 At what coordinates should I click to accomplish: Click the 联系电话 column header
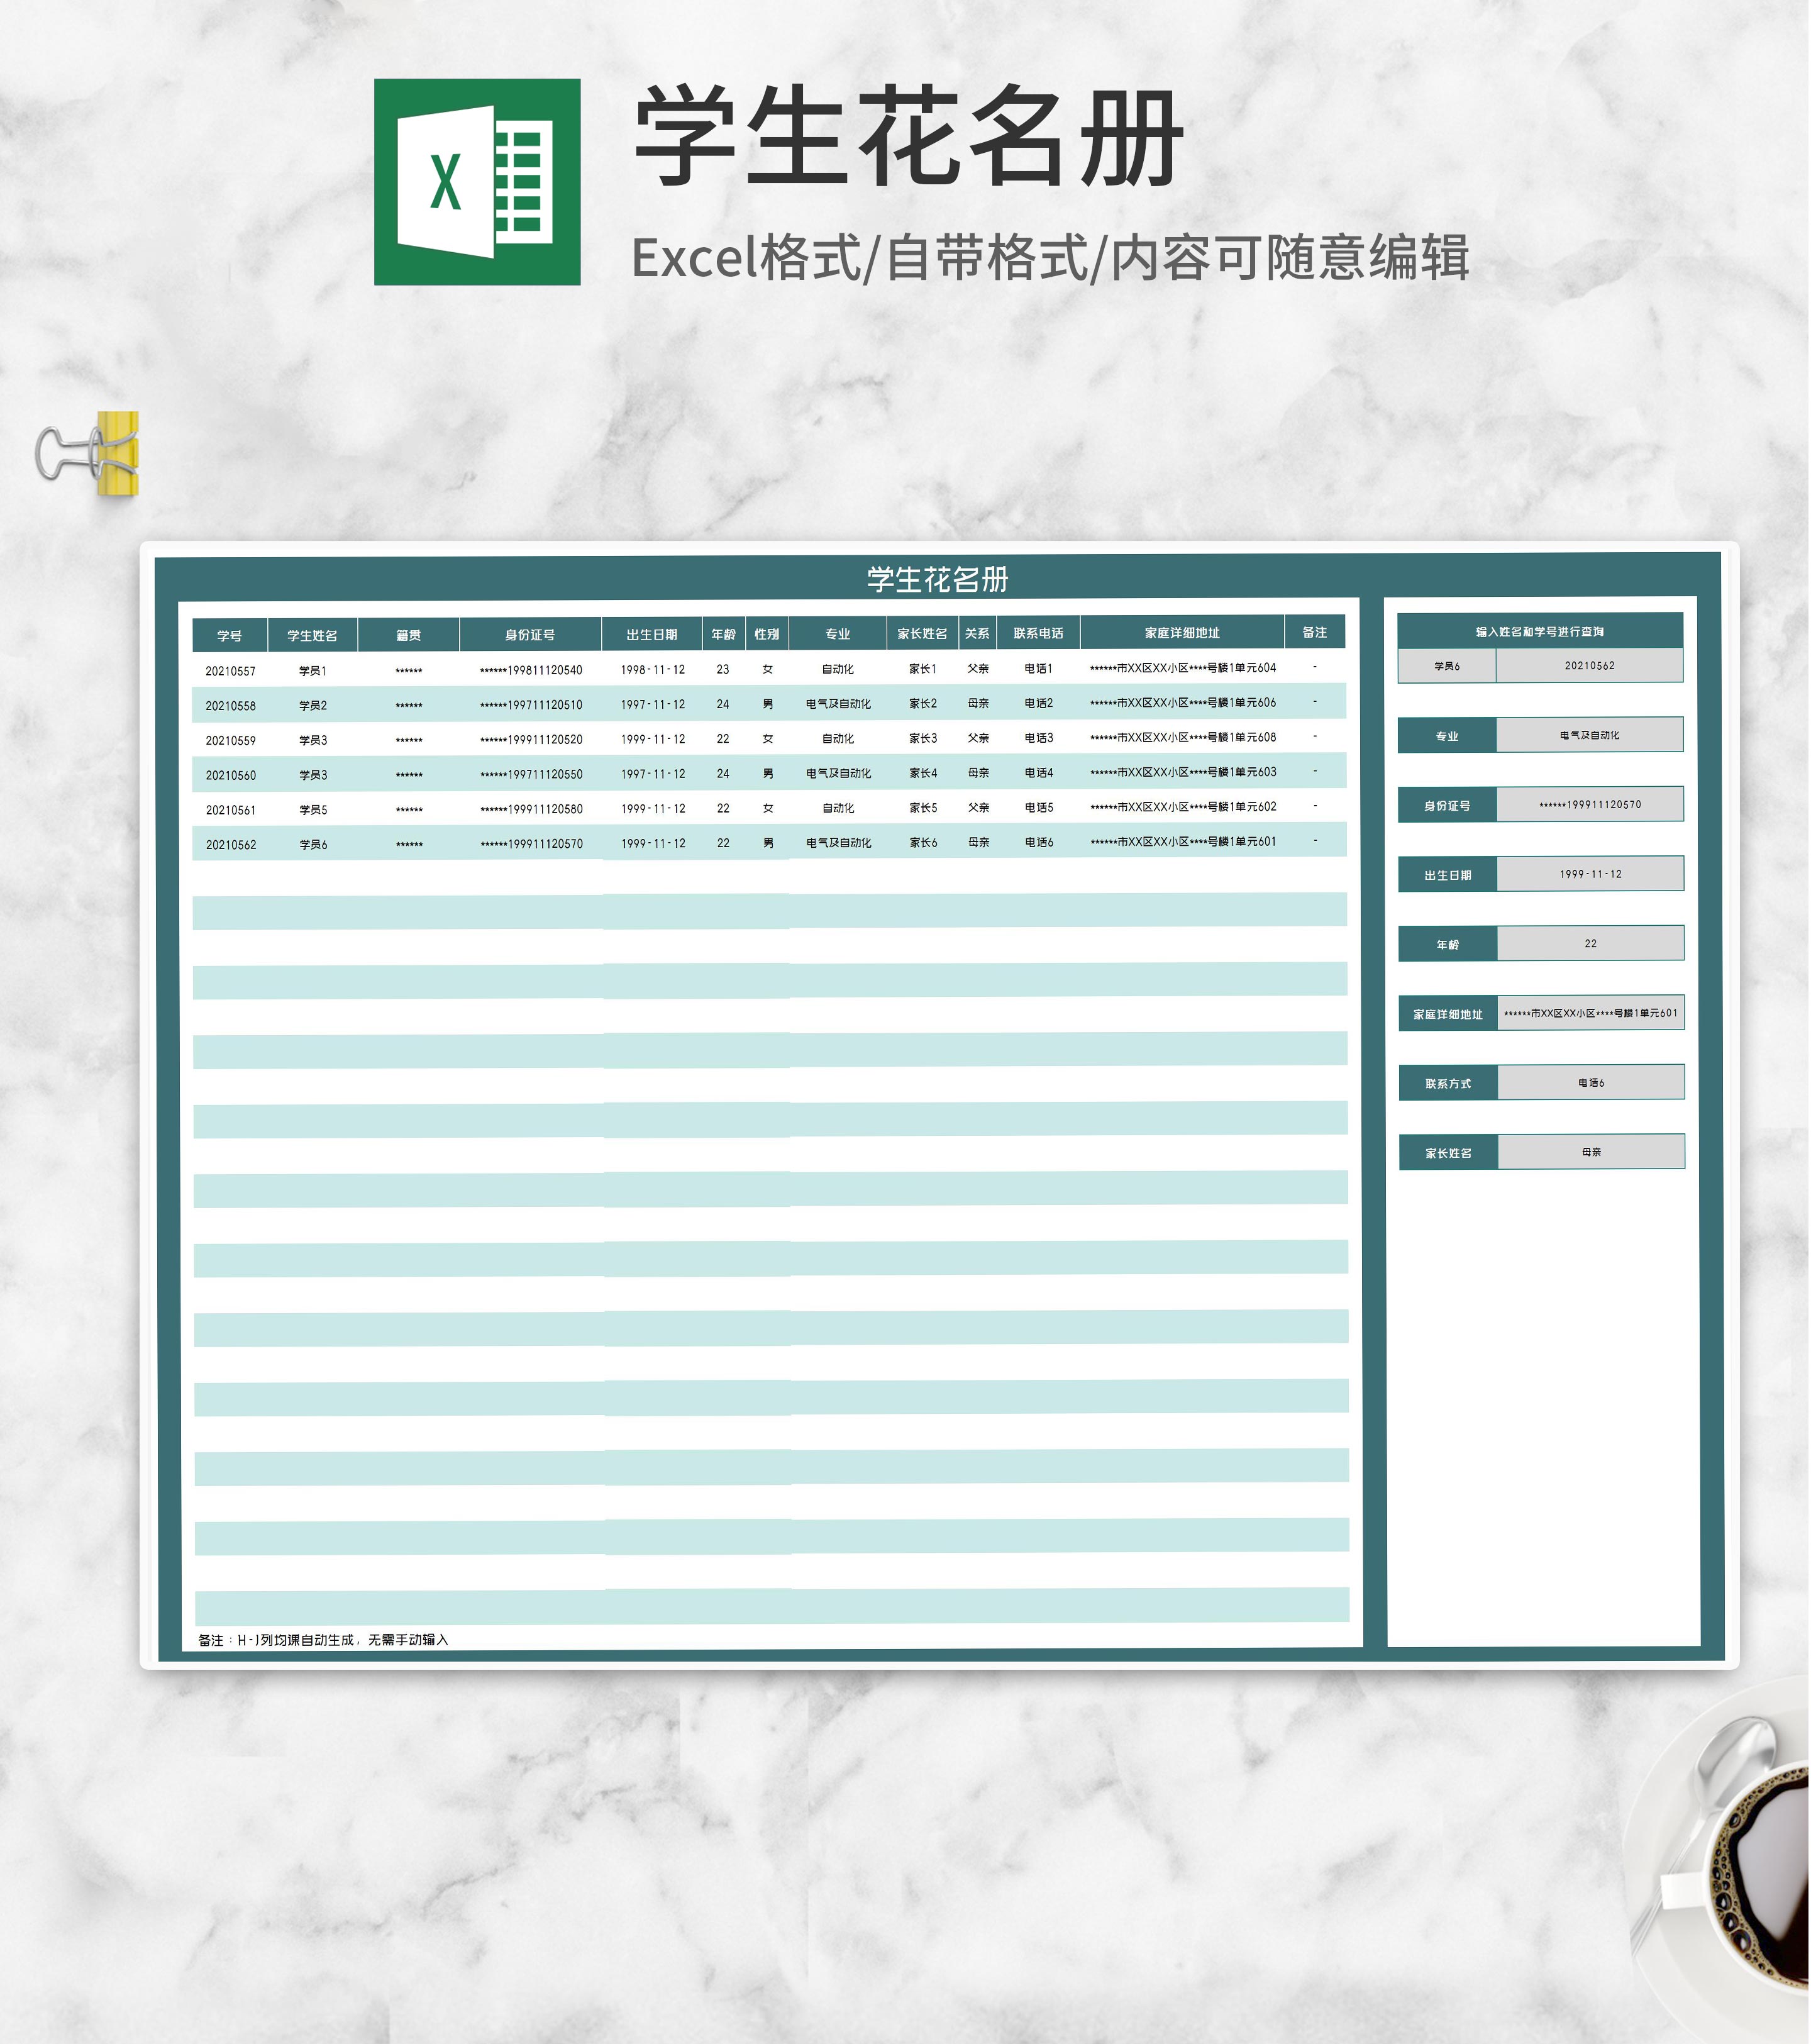pyautogui.click(x=1038, y=633)
